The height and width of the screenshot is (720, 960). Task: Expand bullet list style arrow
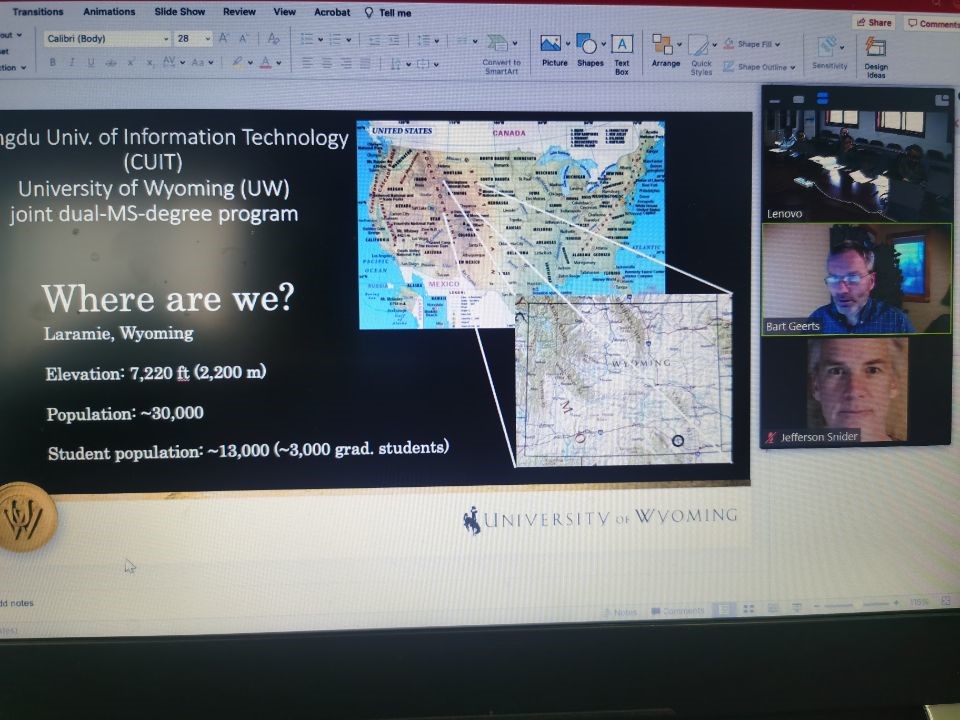coord(320,40)
